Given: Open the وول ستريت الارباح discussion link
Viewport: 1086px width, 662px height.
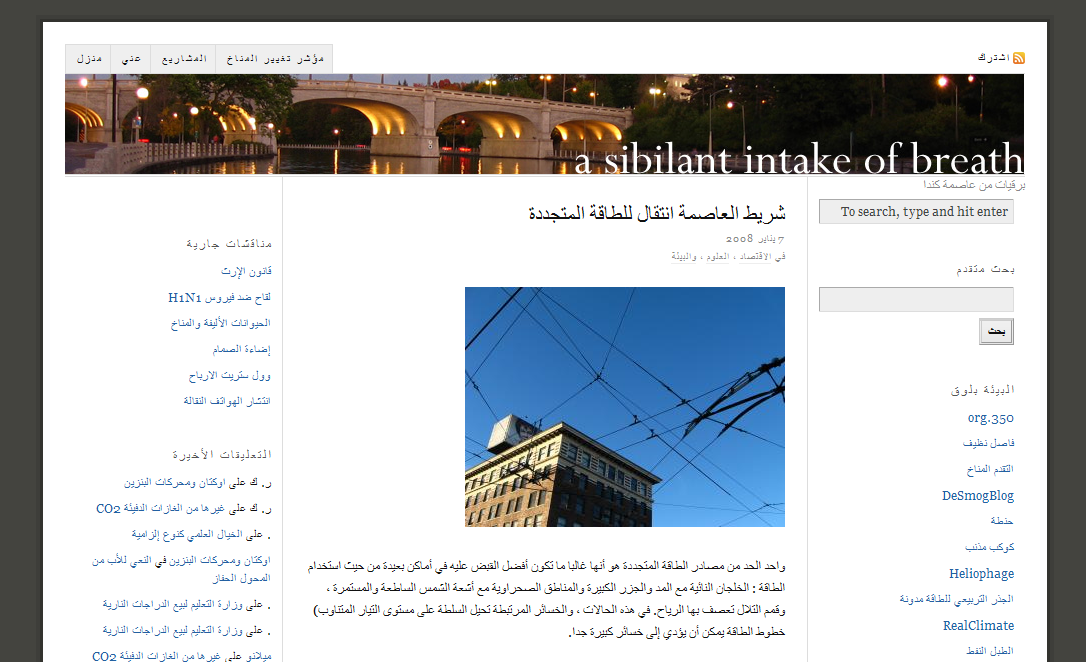Looking at the screenshot, I should [x=229, y=375].
